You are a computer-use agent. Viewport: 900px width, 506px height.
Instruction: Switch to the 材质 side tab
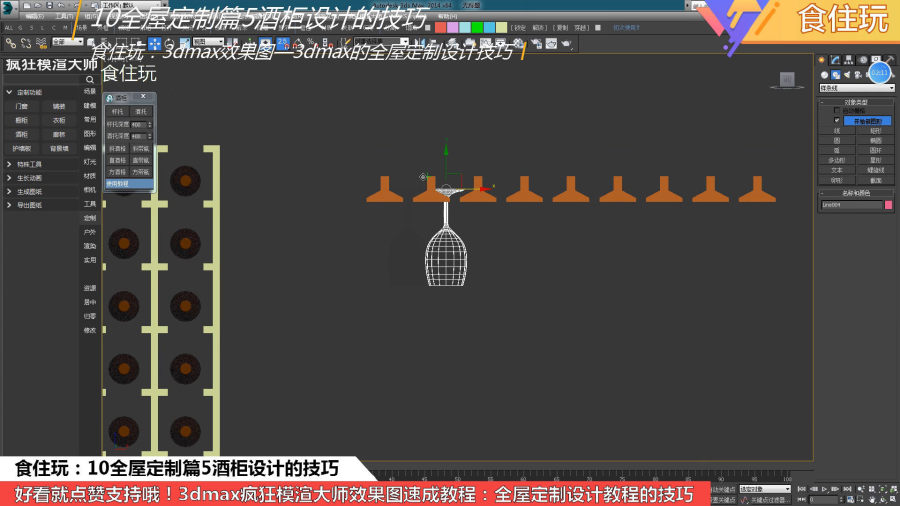[90, 175]
